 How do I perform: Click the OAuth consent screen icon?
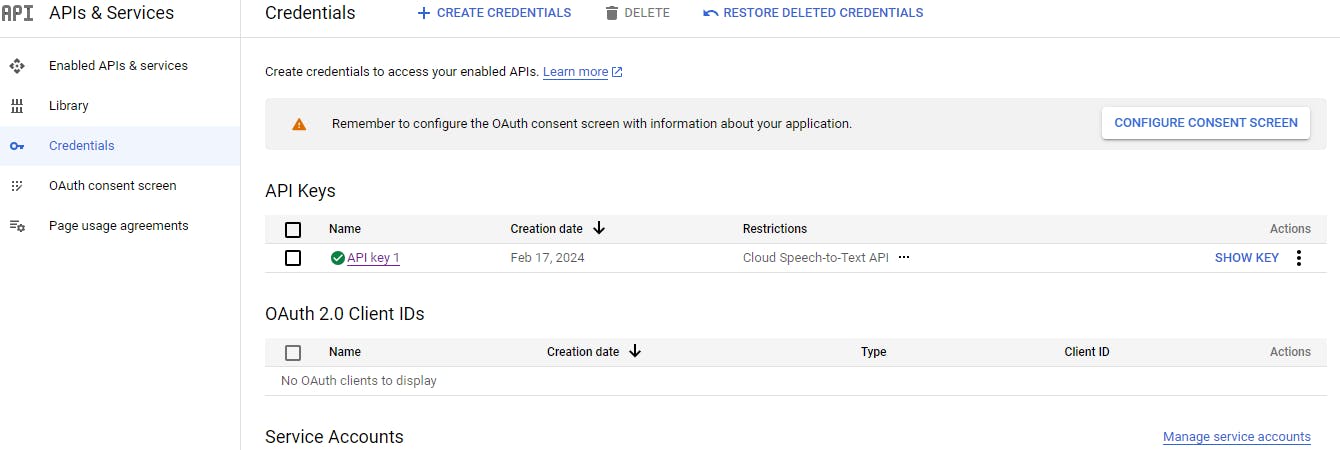pyautogui.click(x=17, y=186)
